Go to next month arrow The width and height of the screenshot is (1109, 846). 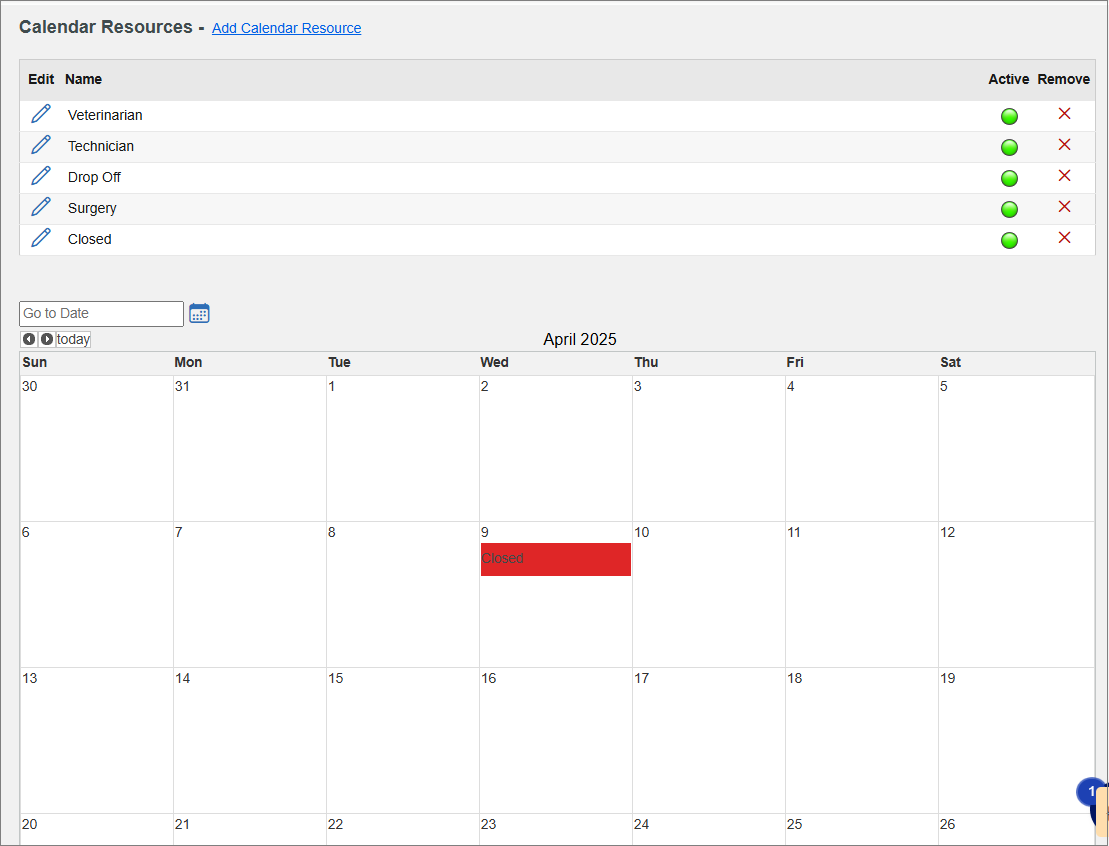tap(47, 340)
